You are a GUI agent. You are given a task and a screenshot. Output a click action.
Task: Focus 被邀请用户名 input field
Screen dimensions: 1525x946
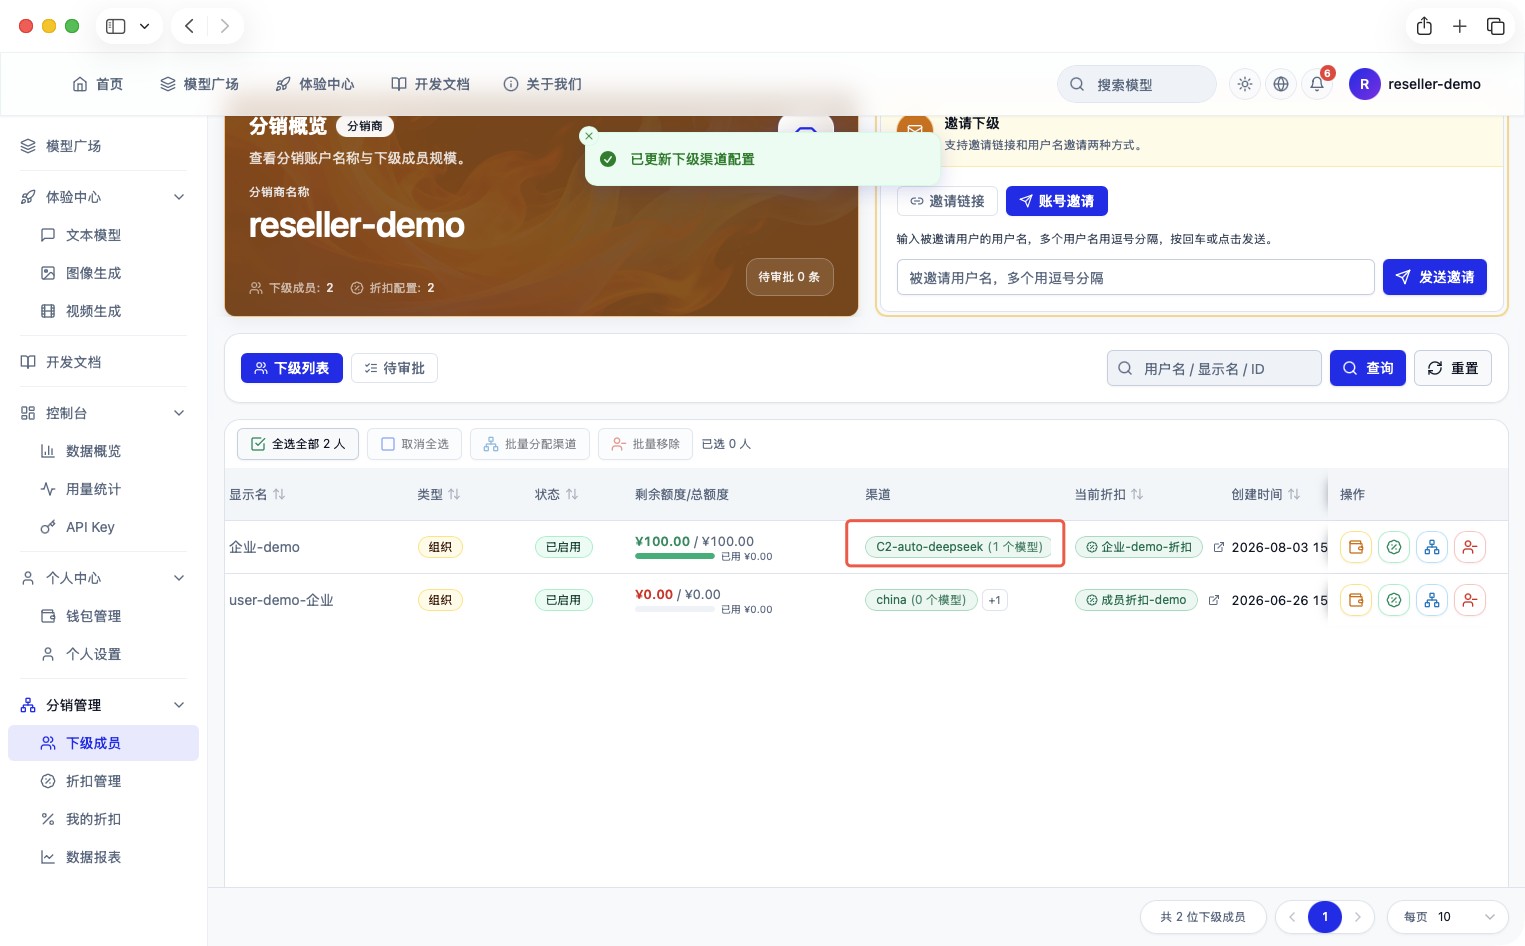[x=1136, y=277]
